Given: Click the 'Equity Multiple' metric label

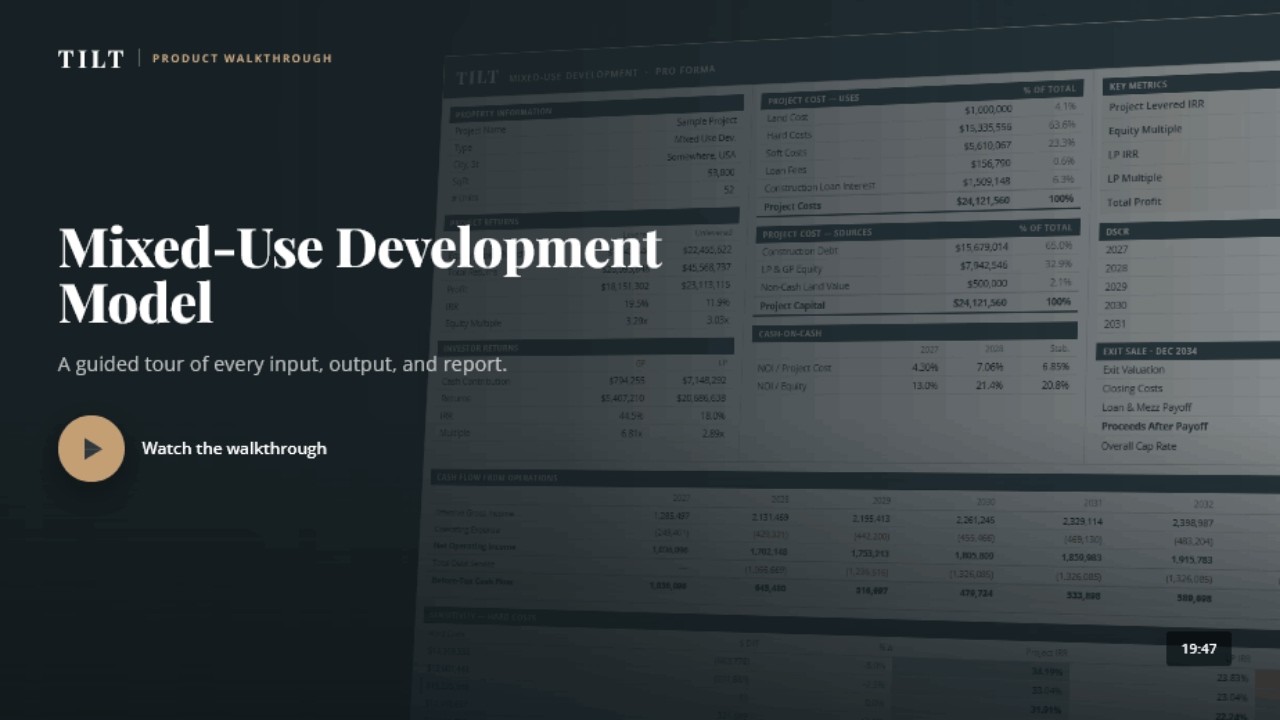Looking at the screenshot, I should click(1144, 130).
